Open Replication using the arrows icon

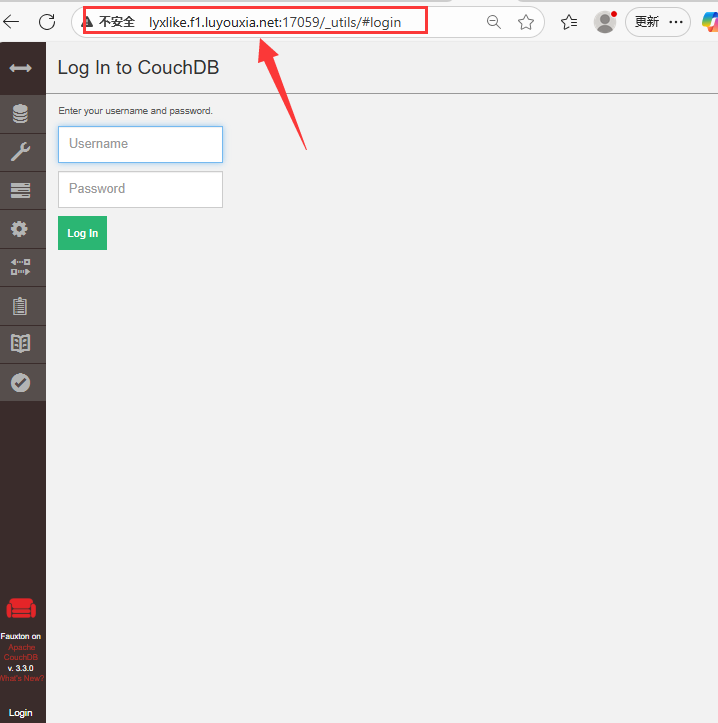pyautogui.click(x=20, y=267)
